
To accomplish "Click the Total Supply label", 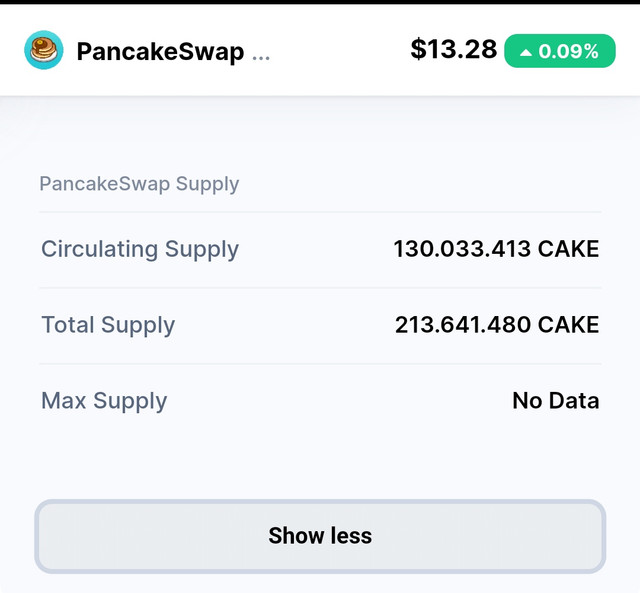I will point(108,325).
